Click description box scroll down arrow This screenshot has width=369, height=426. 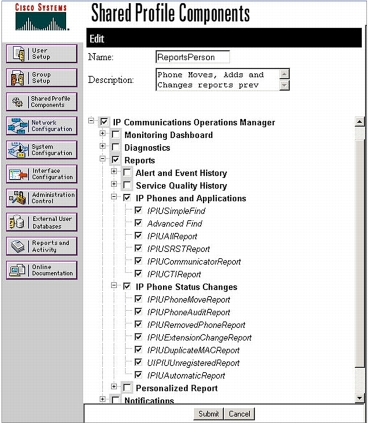[284, 85]
